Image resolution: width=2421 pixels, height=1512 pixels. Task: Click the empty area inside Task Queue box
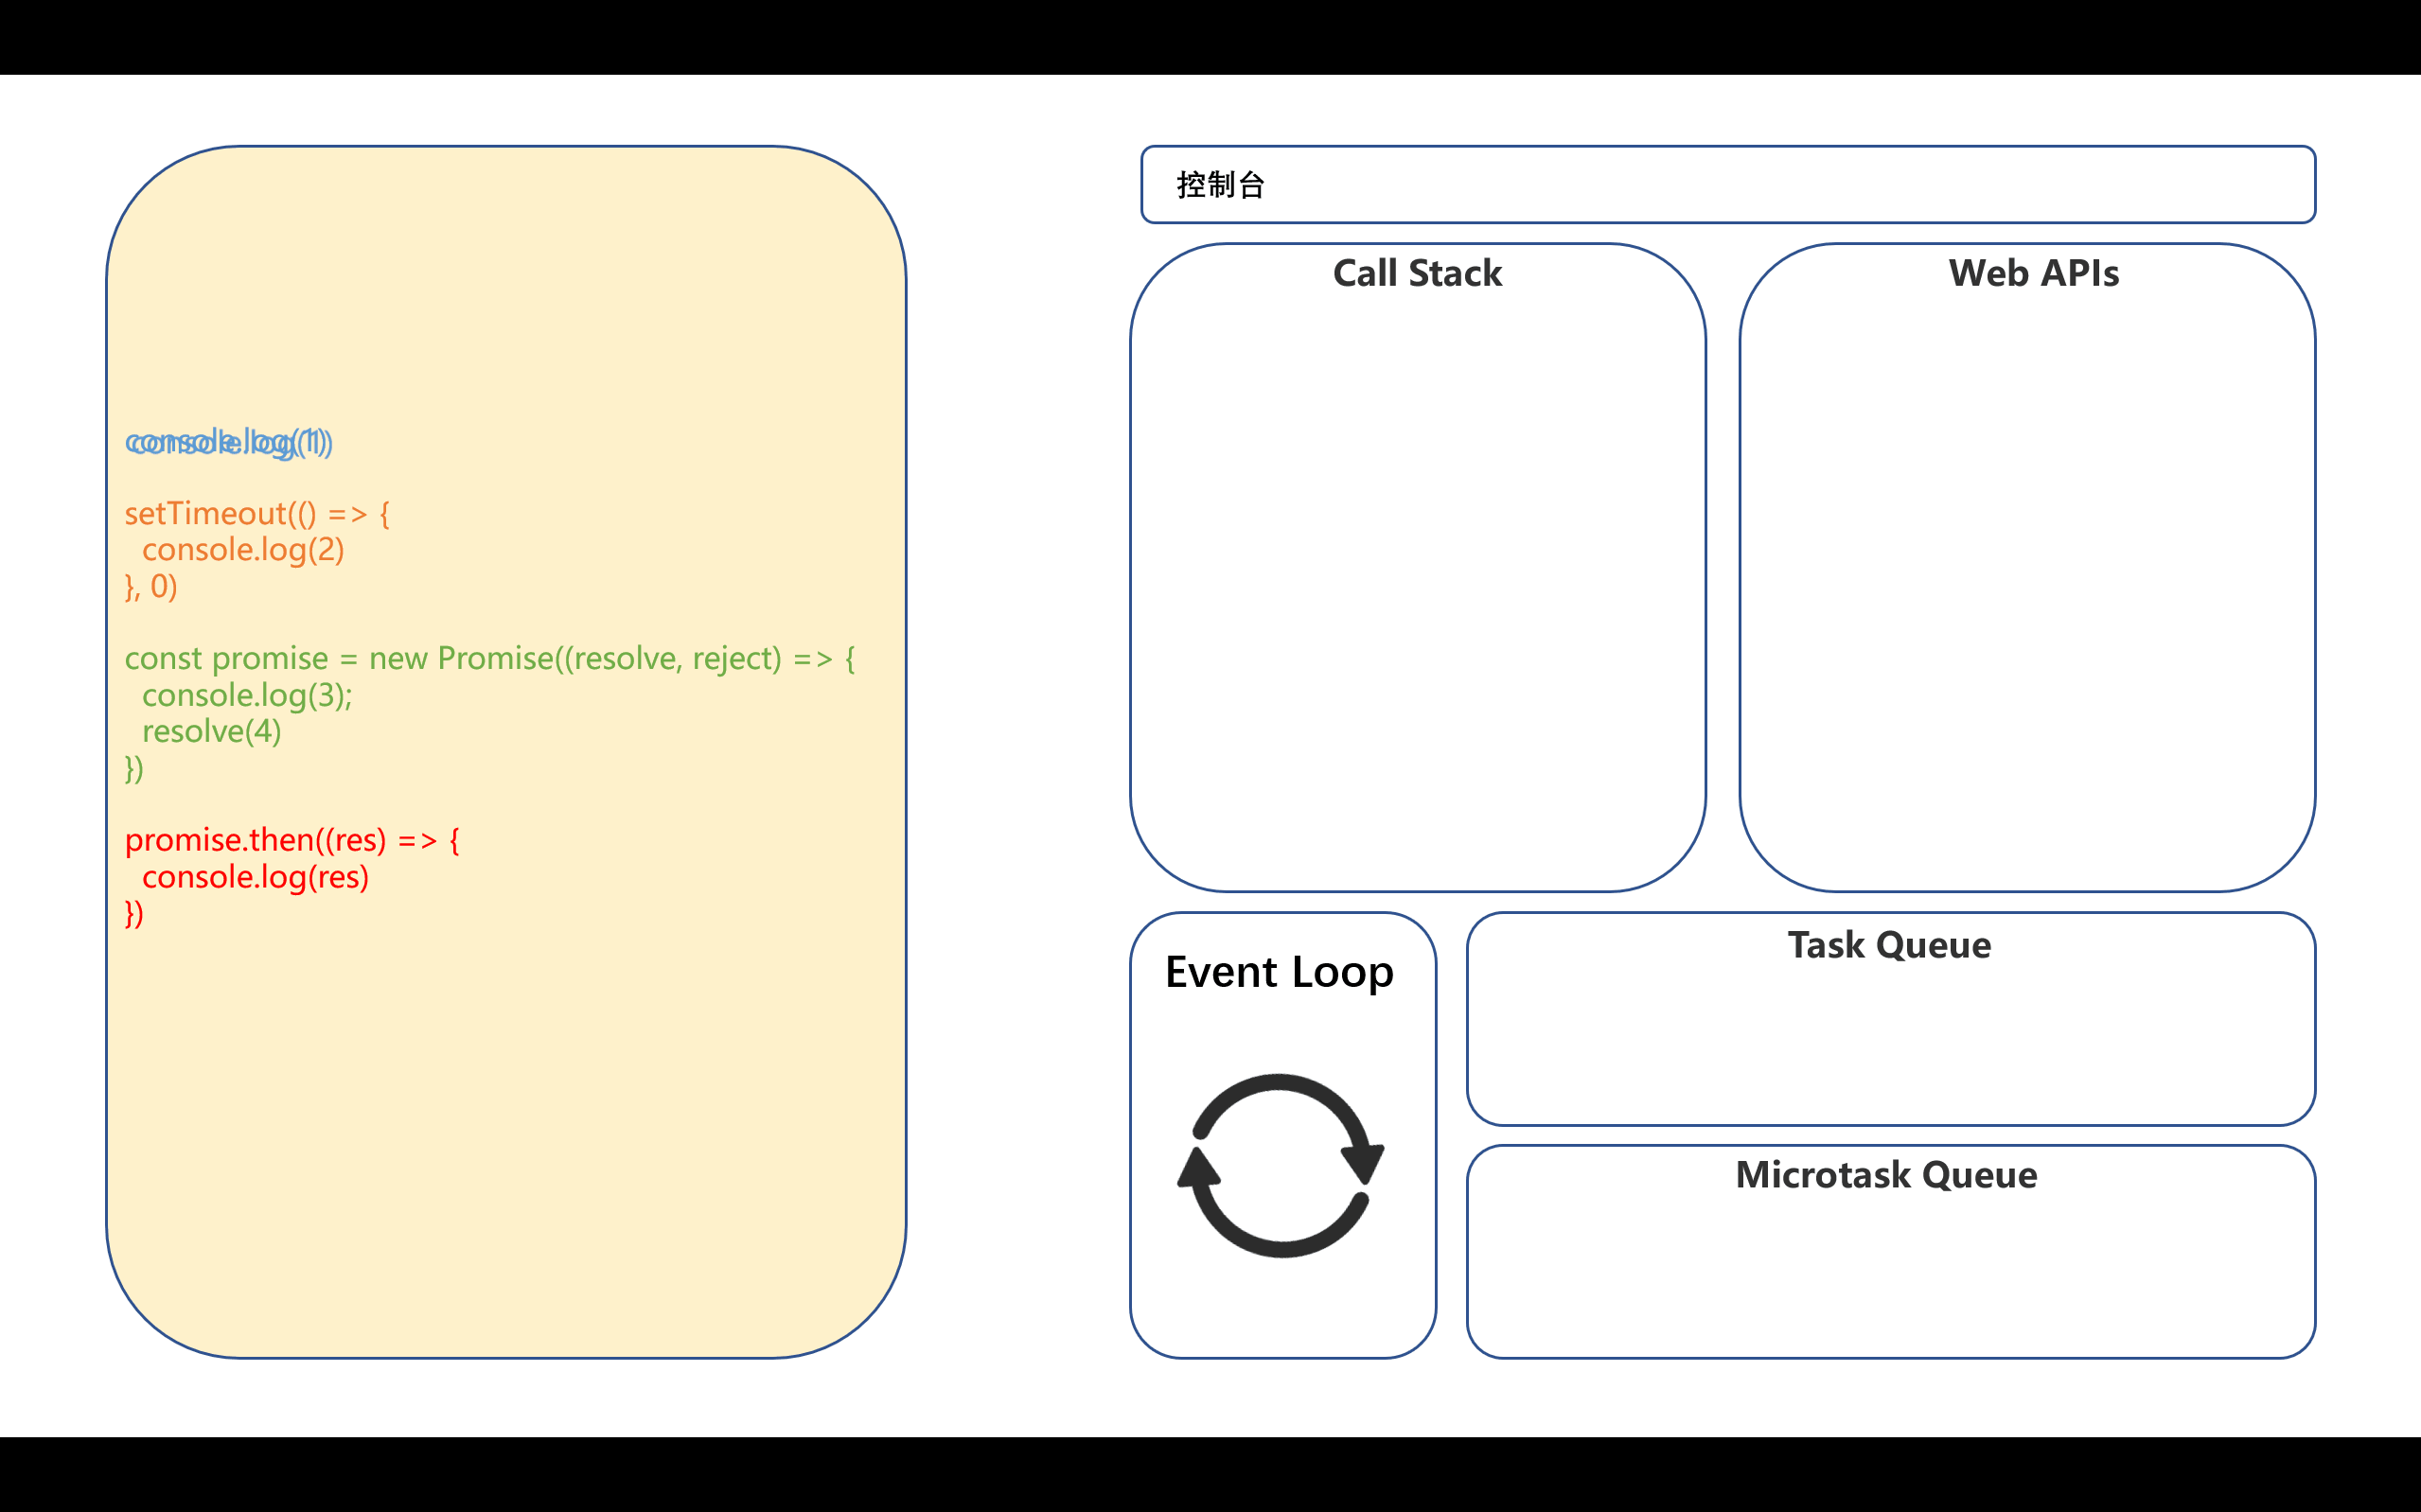coord(1890,1045)
